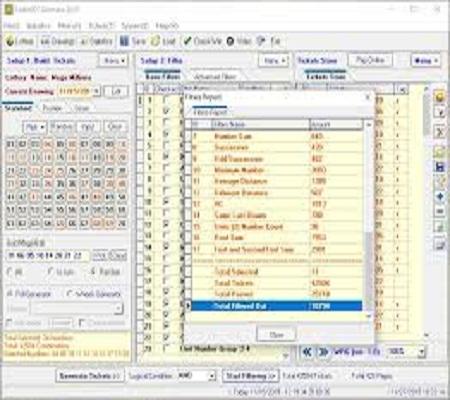This screenshot has height=400, width=450.
Task: Click the green checkmark toolbar icon
Action: (x=187, y=41)
